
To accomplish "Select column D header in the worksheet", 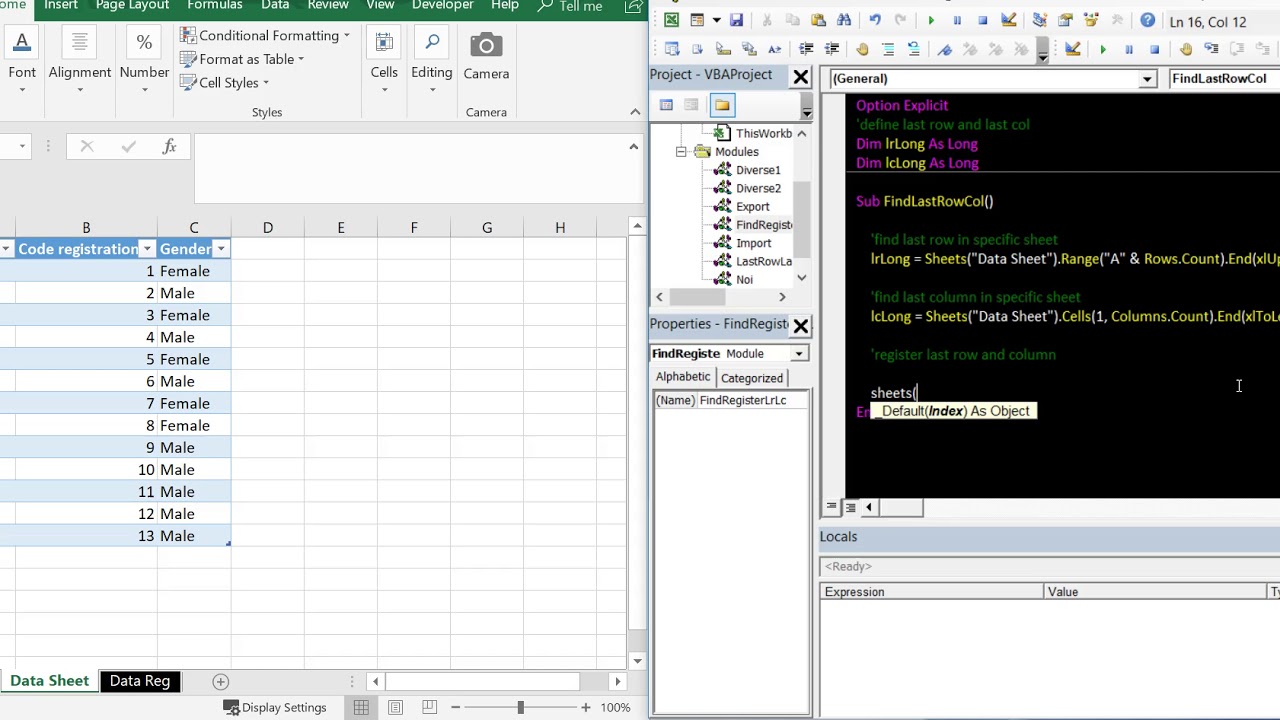I will (267, 228).
